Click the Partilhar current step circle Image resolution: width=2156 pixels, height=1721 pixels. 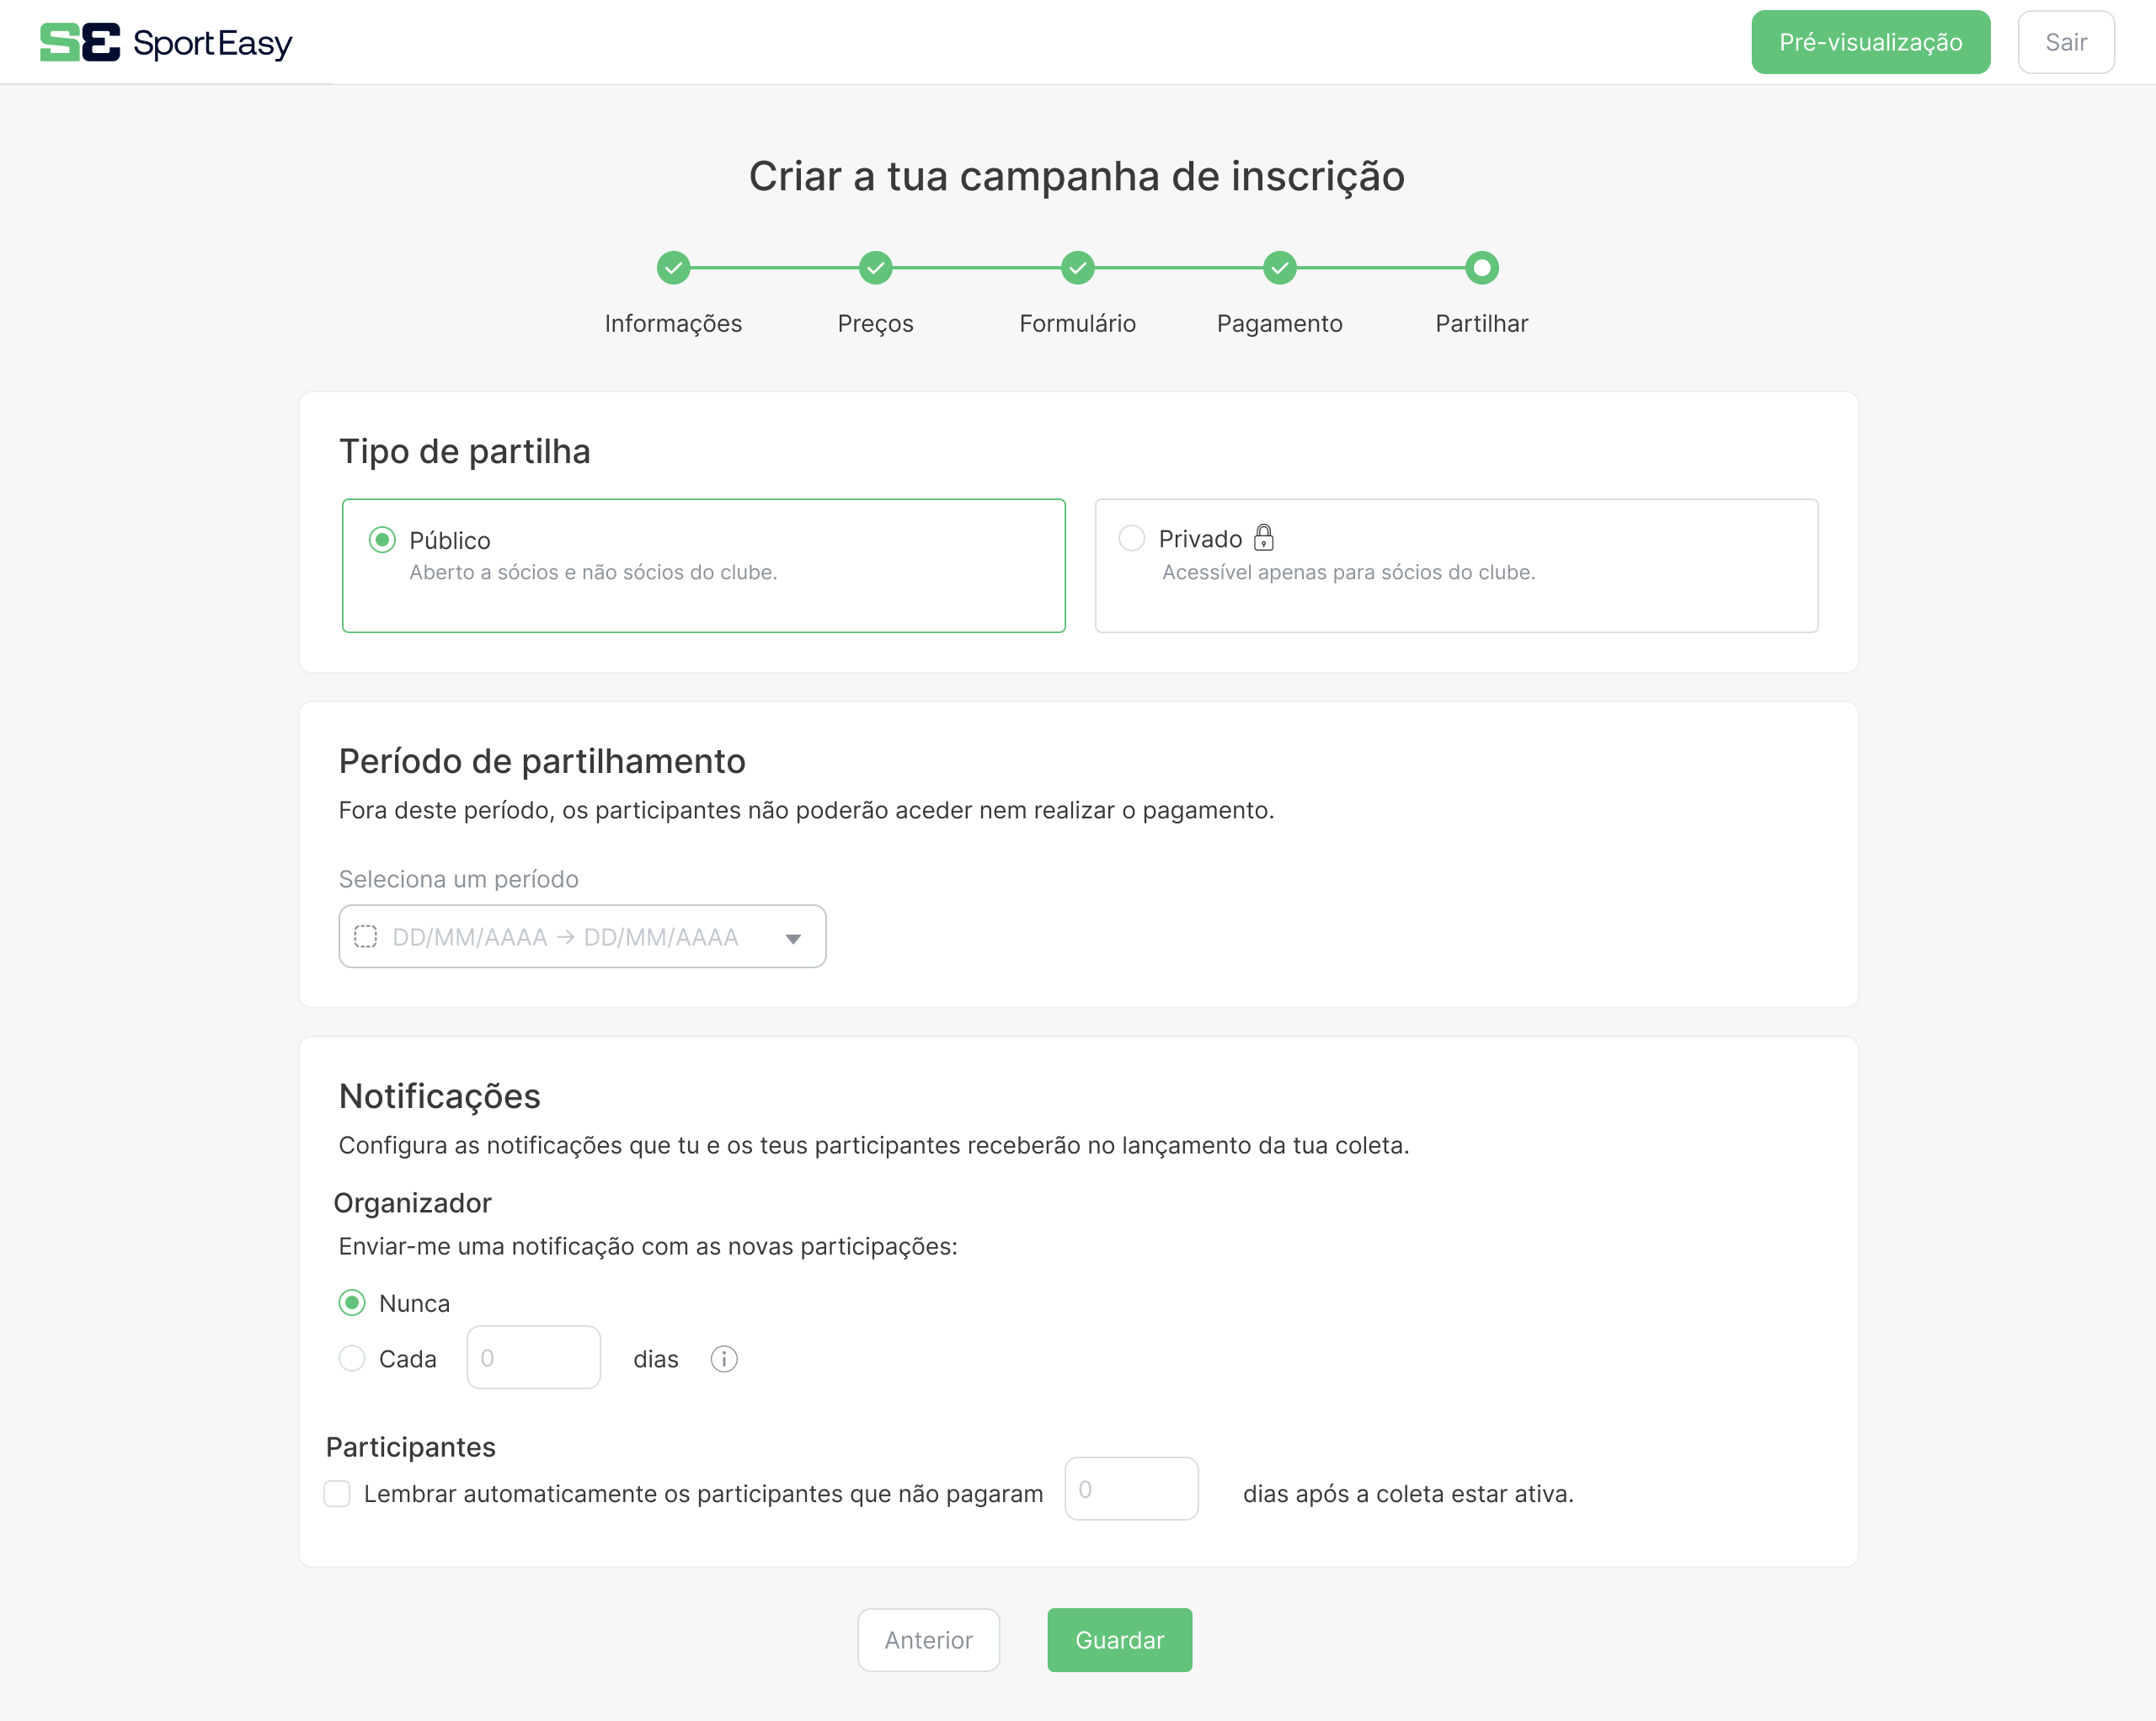1481,268
